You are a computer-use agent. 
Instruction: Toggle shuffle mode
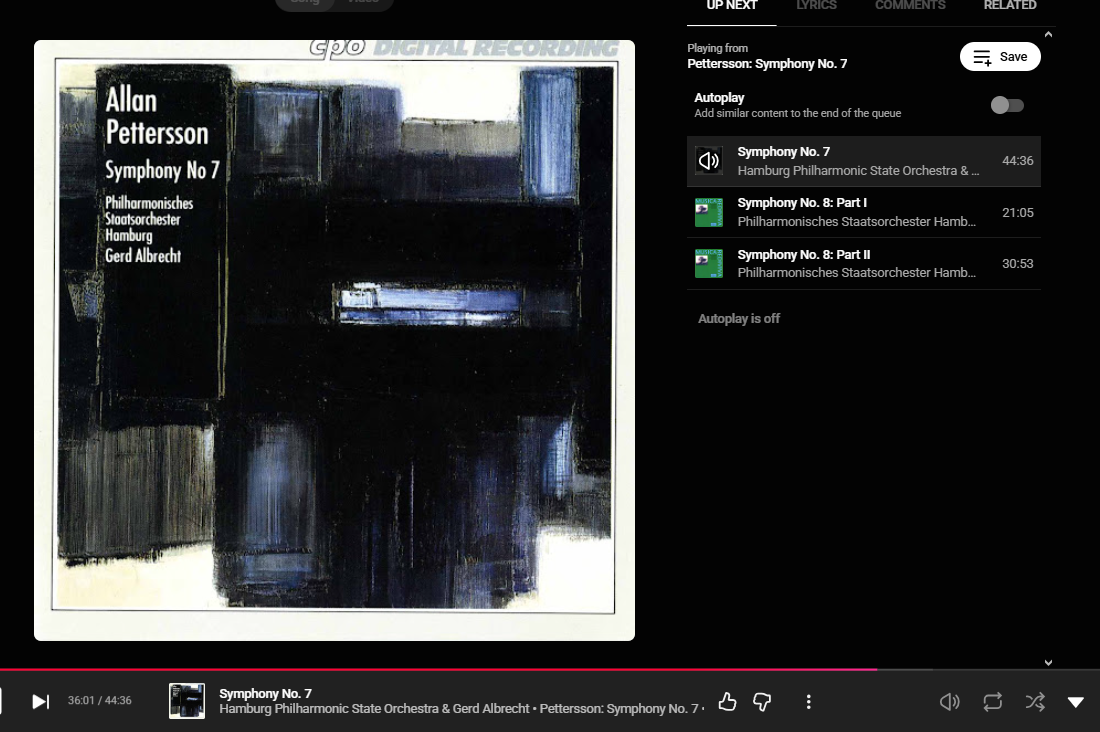[1035, 701]
